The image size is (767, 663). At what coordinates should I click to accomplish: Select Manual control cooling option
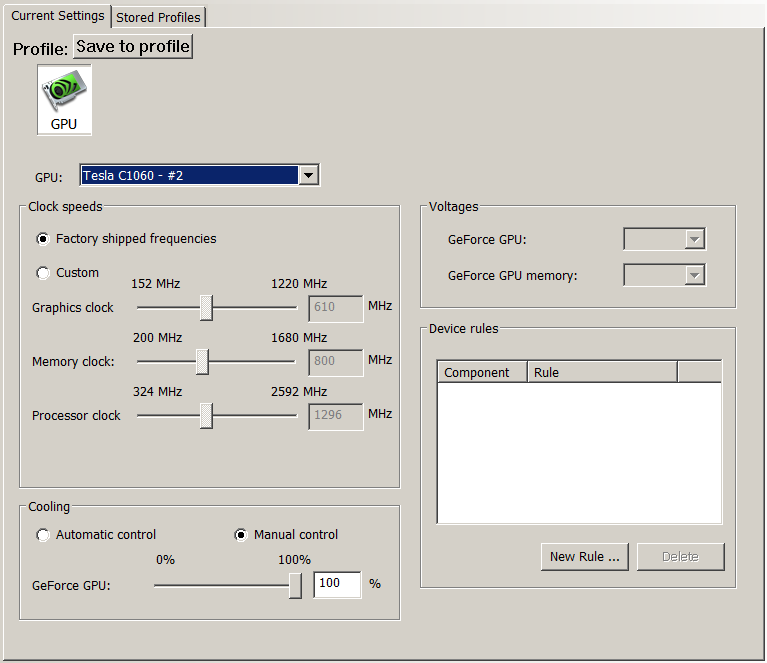point(241,535)
